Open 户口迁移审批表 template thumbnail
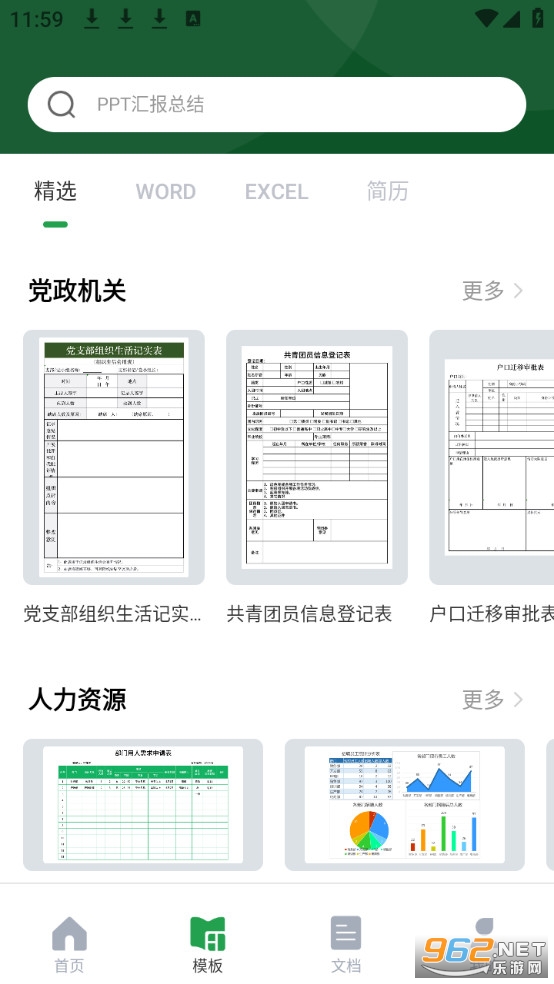The image size is (554, 984). point(491,457)
